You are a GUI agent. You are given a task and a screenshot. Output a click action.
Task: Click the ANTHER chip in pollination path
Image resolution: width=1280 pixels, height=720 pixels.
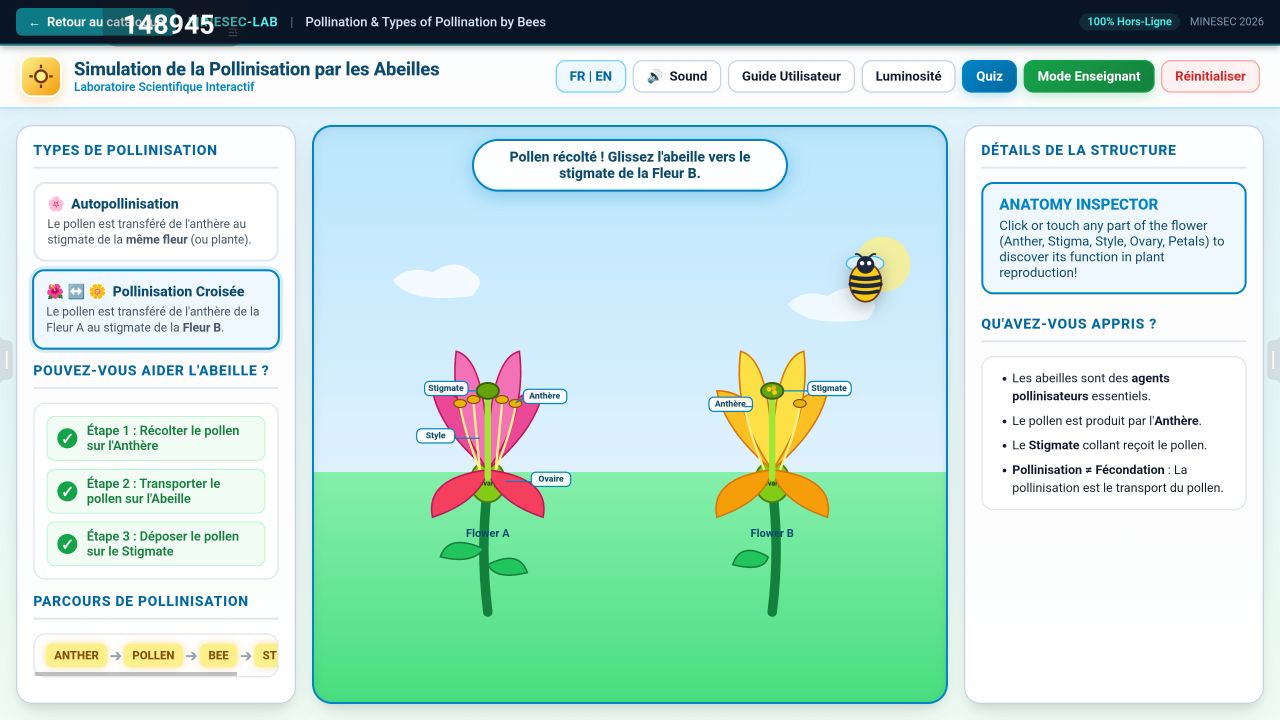77,656
